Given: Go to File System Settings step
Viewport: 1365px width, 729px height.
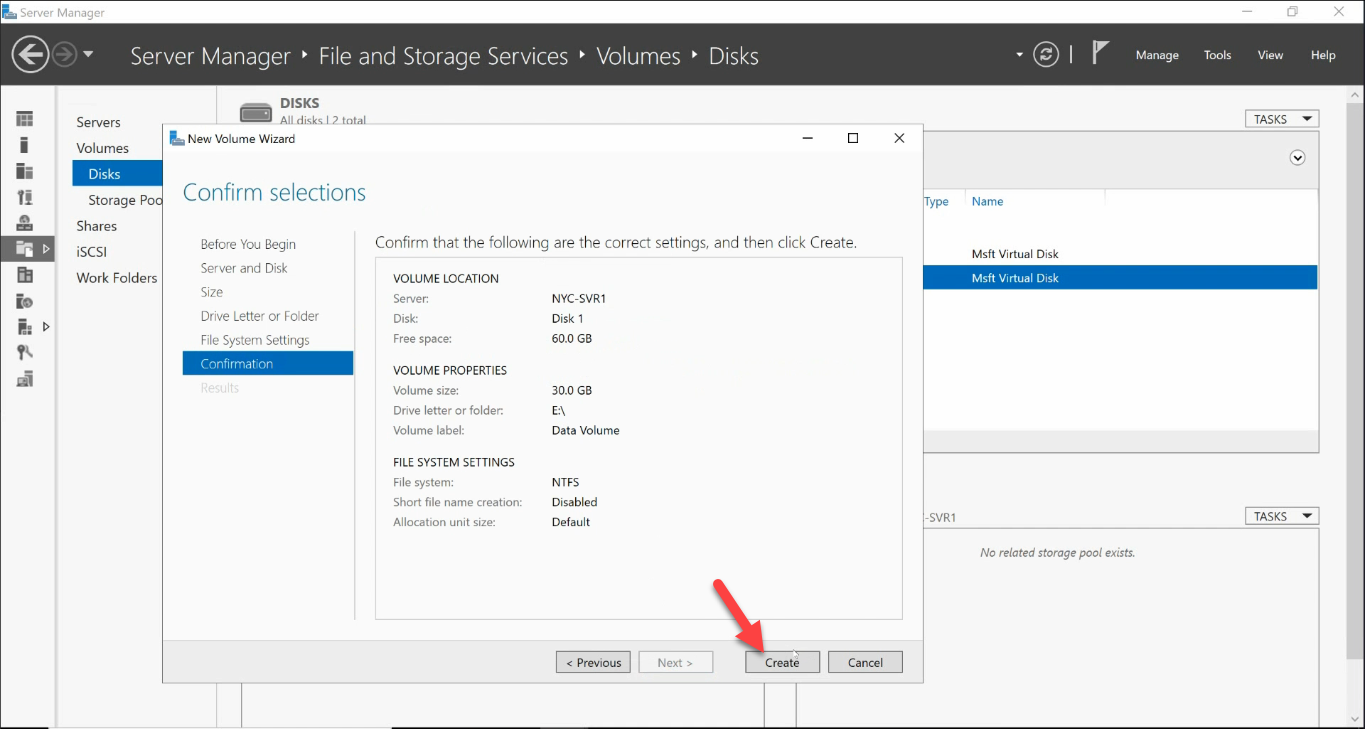Looking at the screenshot, I should click(255, 340).
